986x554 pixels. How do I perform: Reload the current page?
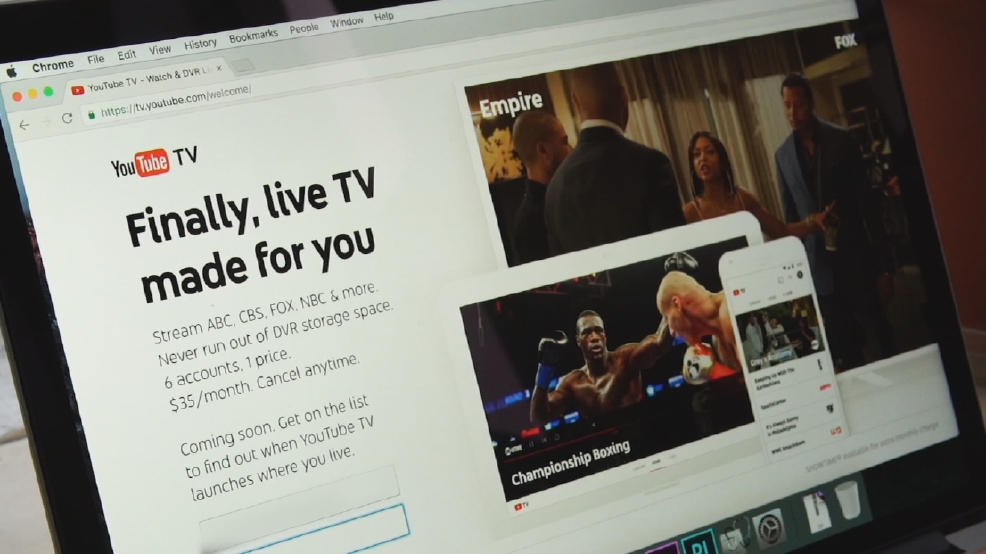[67, 118]
